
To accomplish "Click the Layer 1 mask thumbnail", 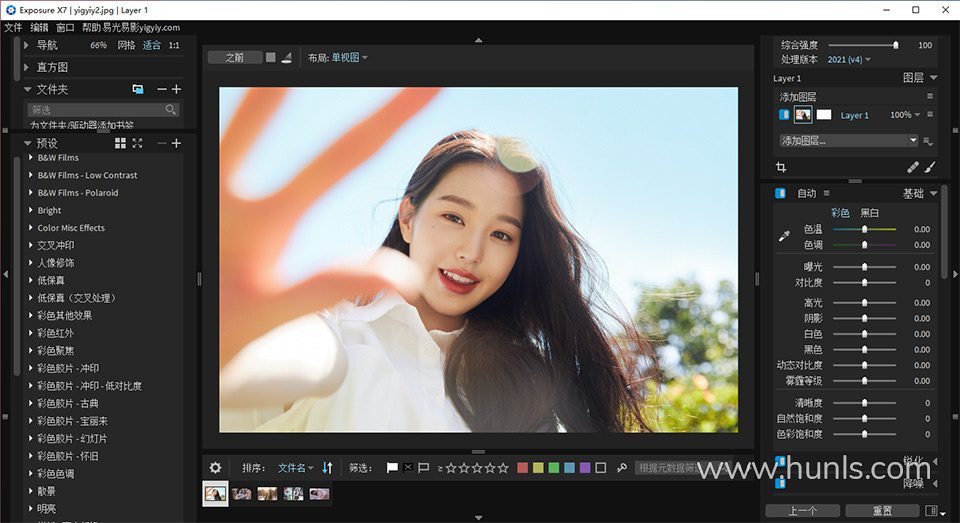I will (824, 115).
